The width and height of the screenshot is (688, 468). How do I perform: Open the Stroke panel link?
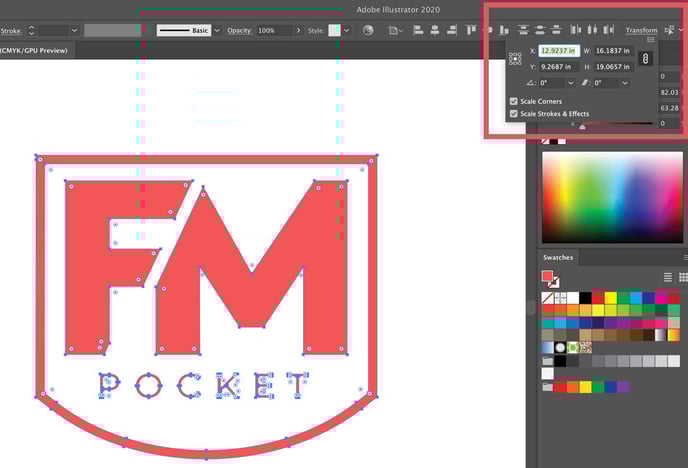pyautogui.click(x=11, y=31)
